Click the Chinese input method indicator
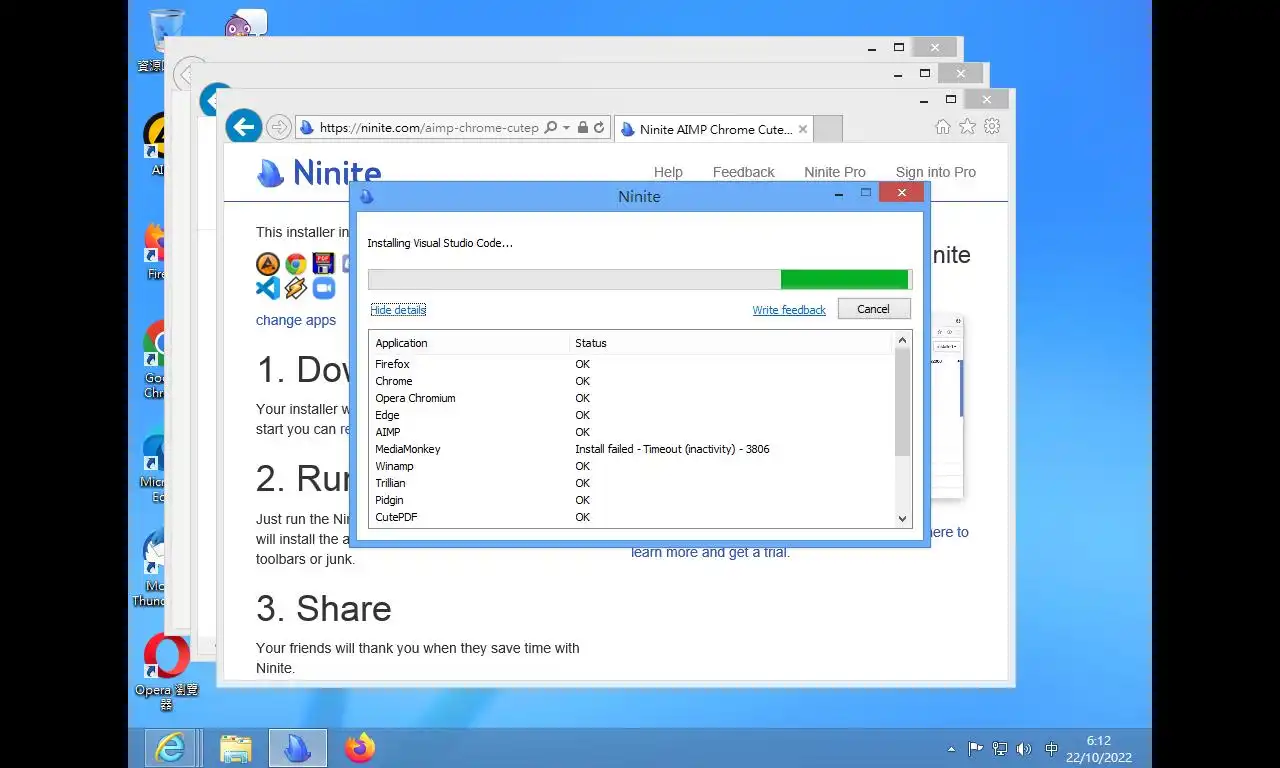The width and height of the screenshot is (1280, 768). 1051,749
